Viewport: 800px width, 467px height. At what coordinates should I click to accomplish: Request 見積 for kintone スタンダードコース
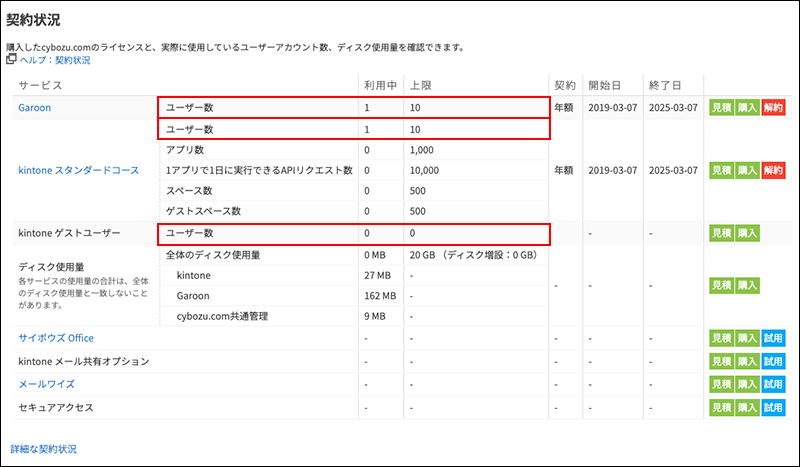tap(721, 171)
